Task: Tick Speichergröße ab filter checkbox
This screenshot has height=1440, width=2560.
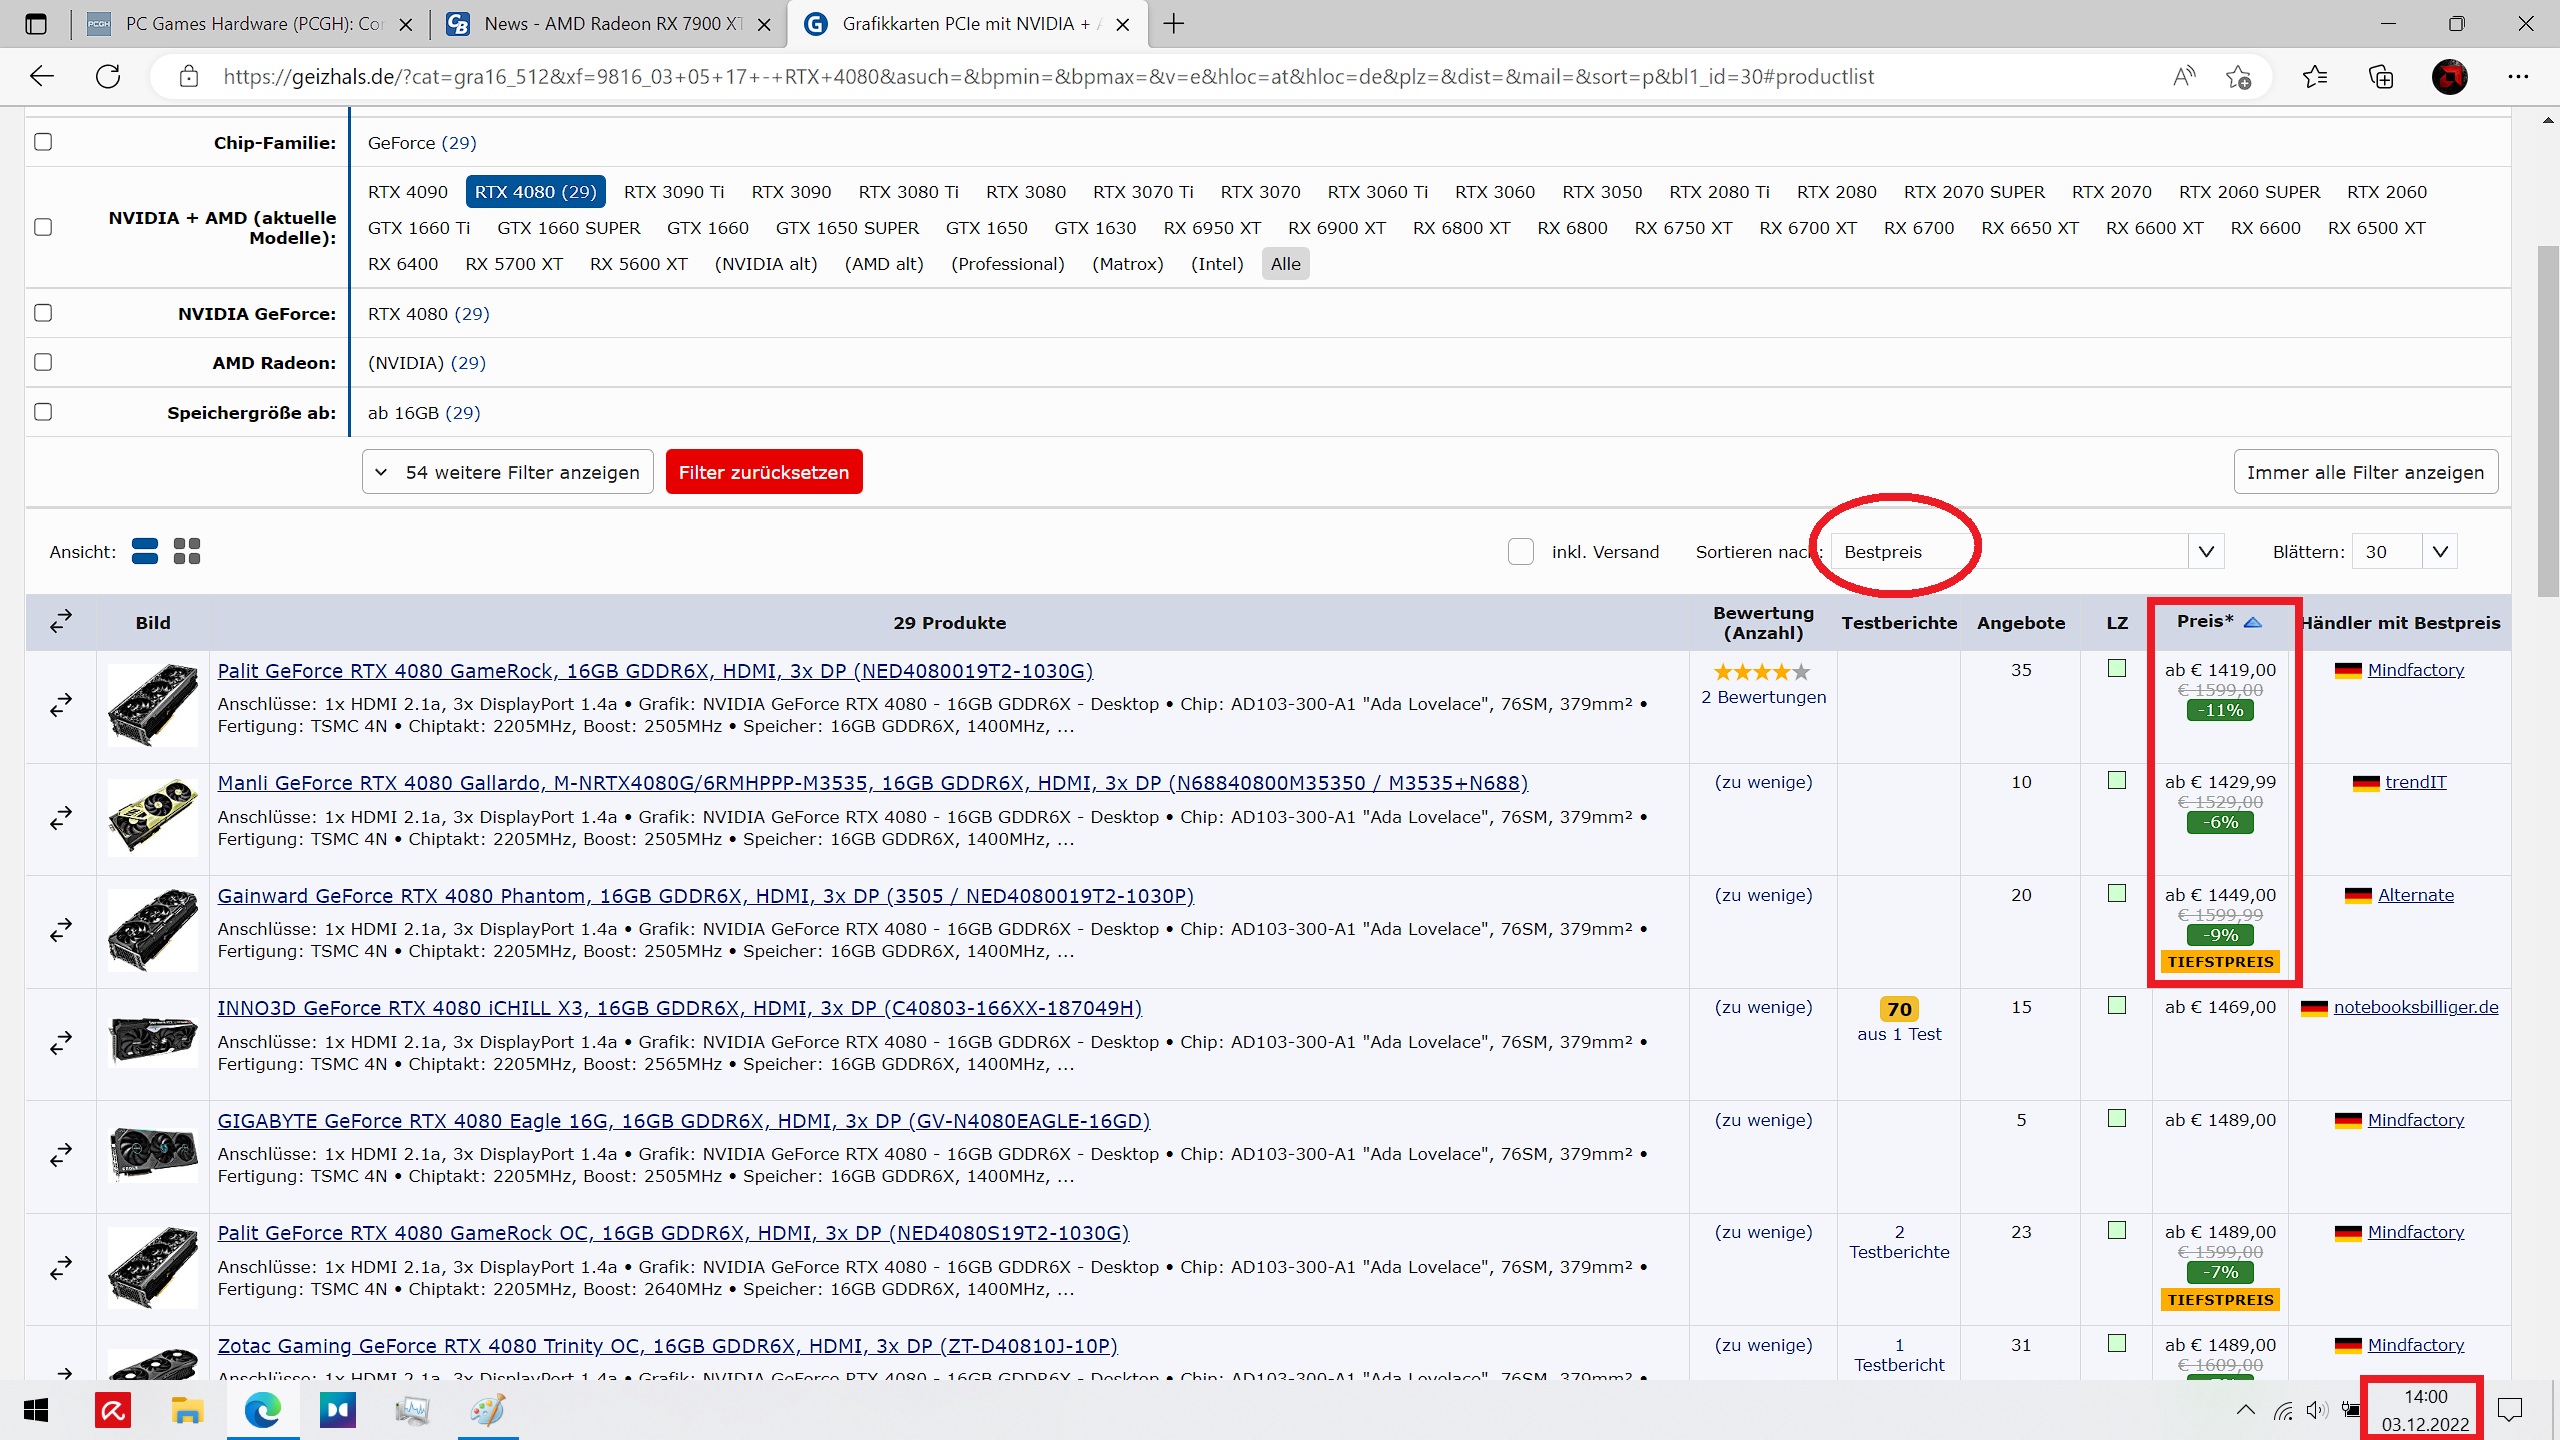Action: (x=43, y=412)
